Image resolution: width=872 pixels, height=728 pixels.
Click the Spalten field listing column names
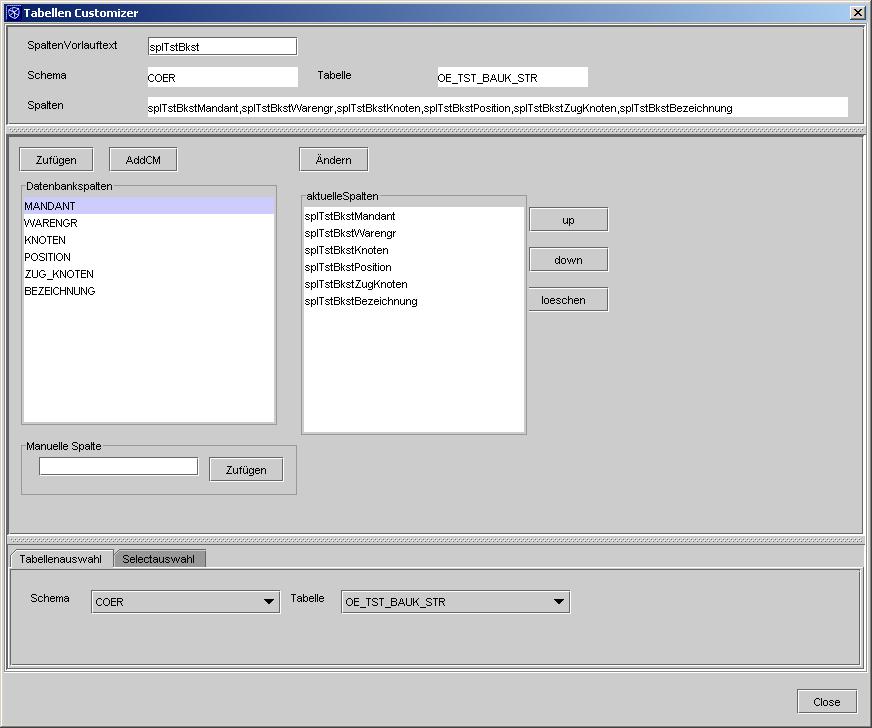click(497, 107)
